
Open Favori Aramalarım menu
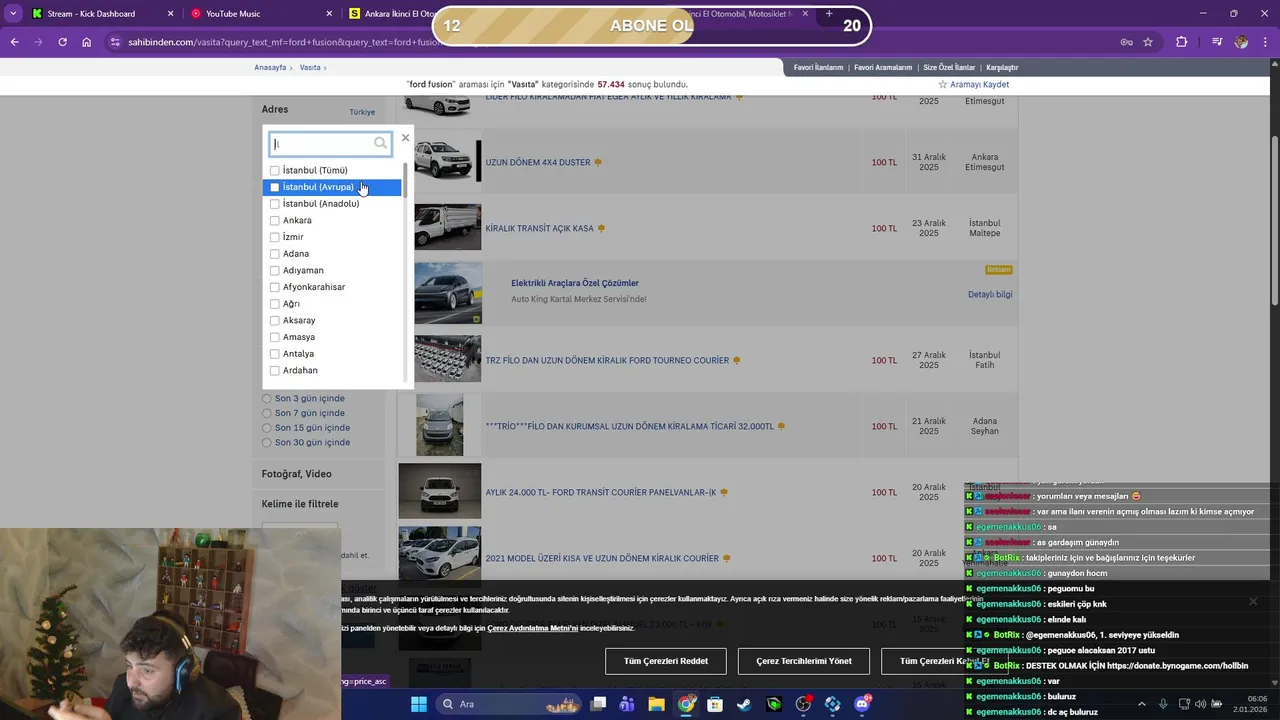click(883, 67)
